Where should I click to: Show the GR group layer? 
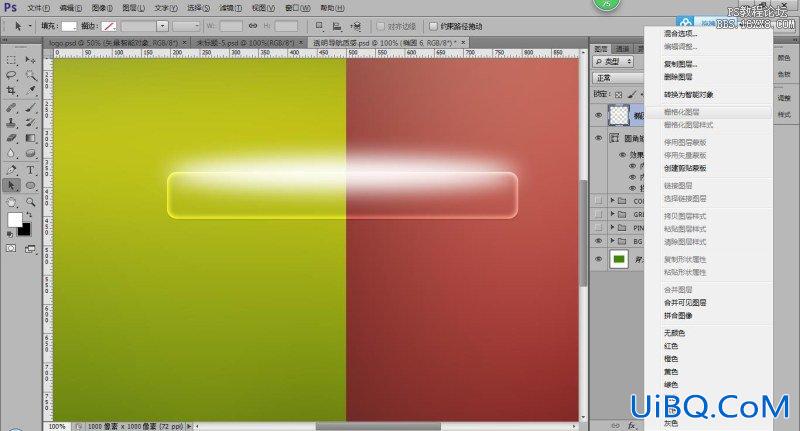tap(598, 214)
